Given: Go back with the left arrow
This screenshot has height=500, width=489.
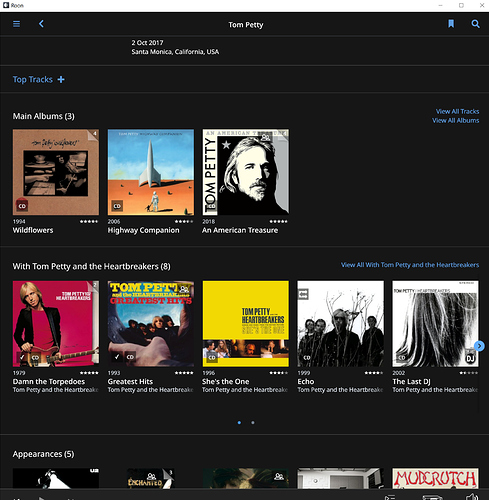Looking at the screenshot, I should [x=41, y=24].
